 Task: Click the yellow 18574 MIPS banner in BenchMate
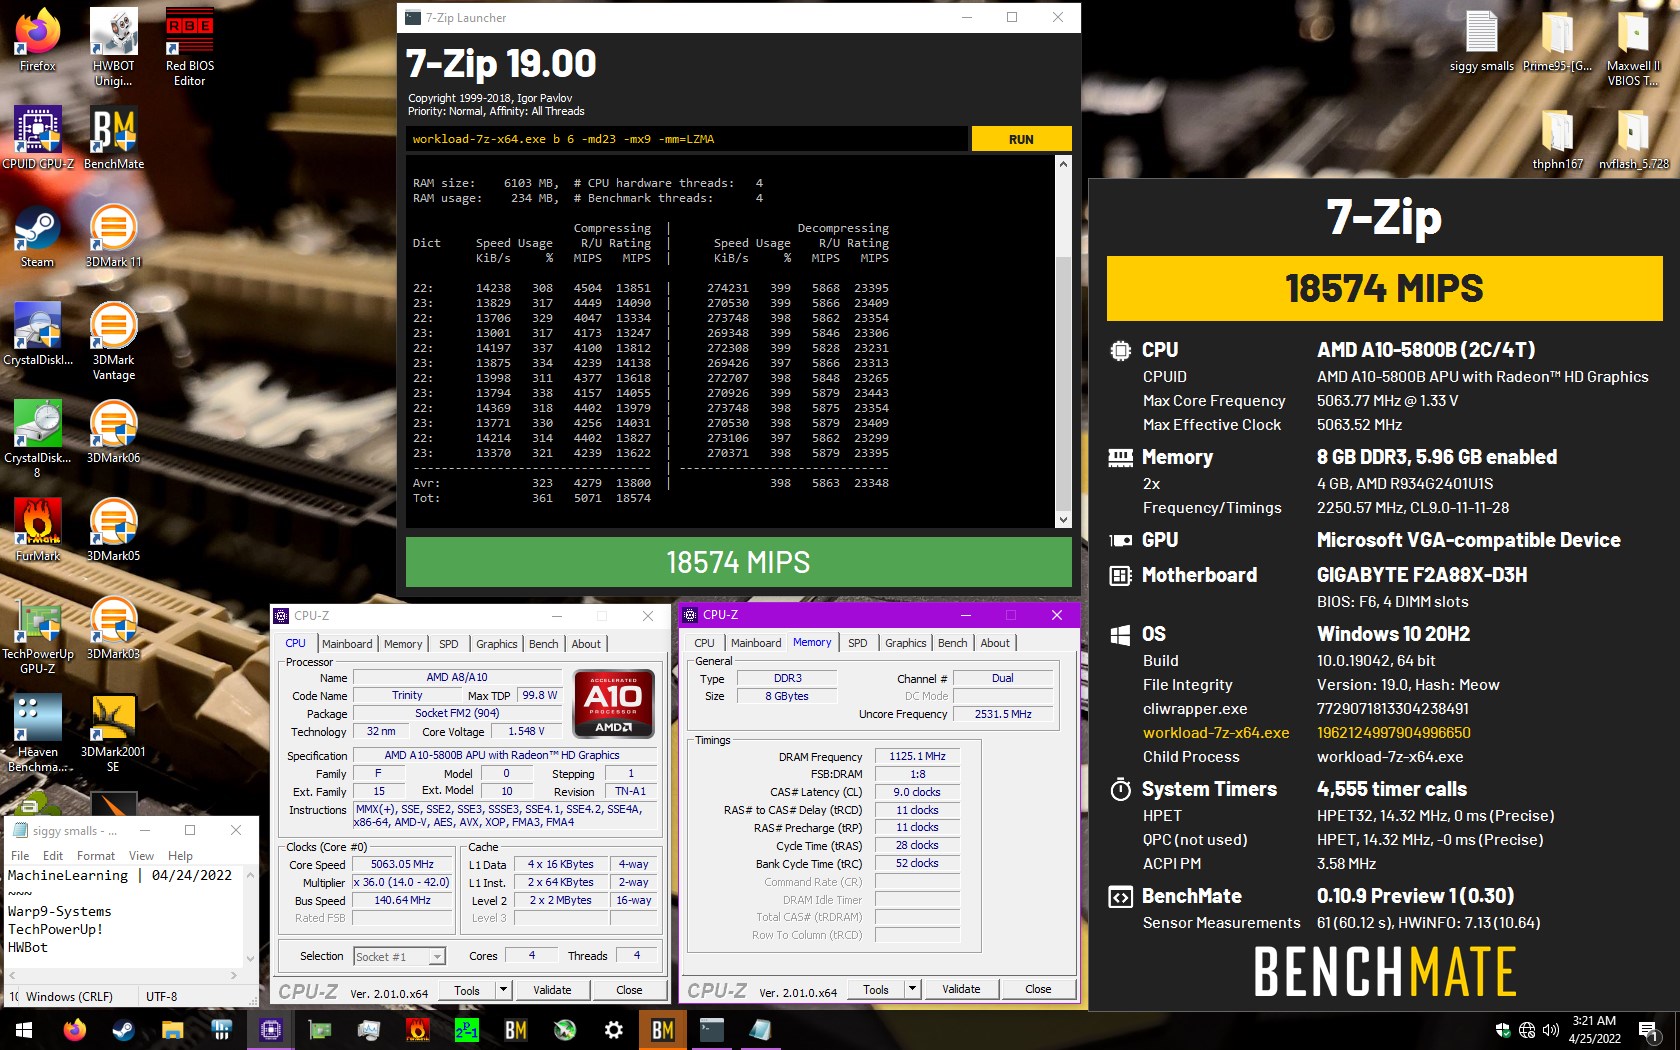pyautogui.click(x=1384, y=288)
